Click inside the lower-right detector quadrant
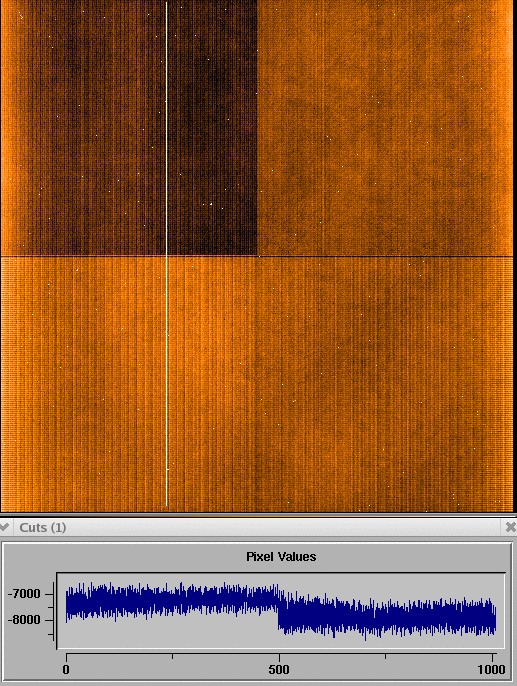 point(385,385)
